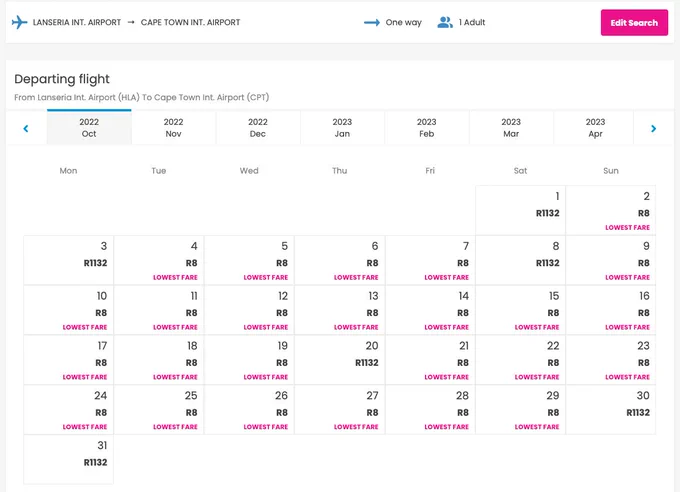Choose October 26 calendar cell

pyautogui.click(x=249, y=410)
